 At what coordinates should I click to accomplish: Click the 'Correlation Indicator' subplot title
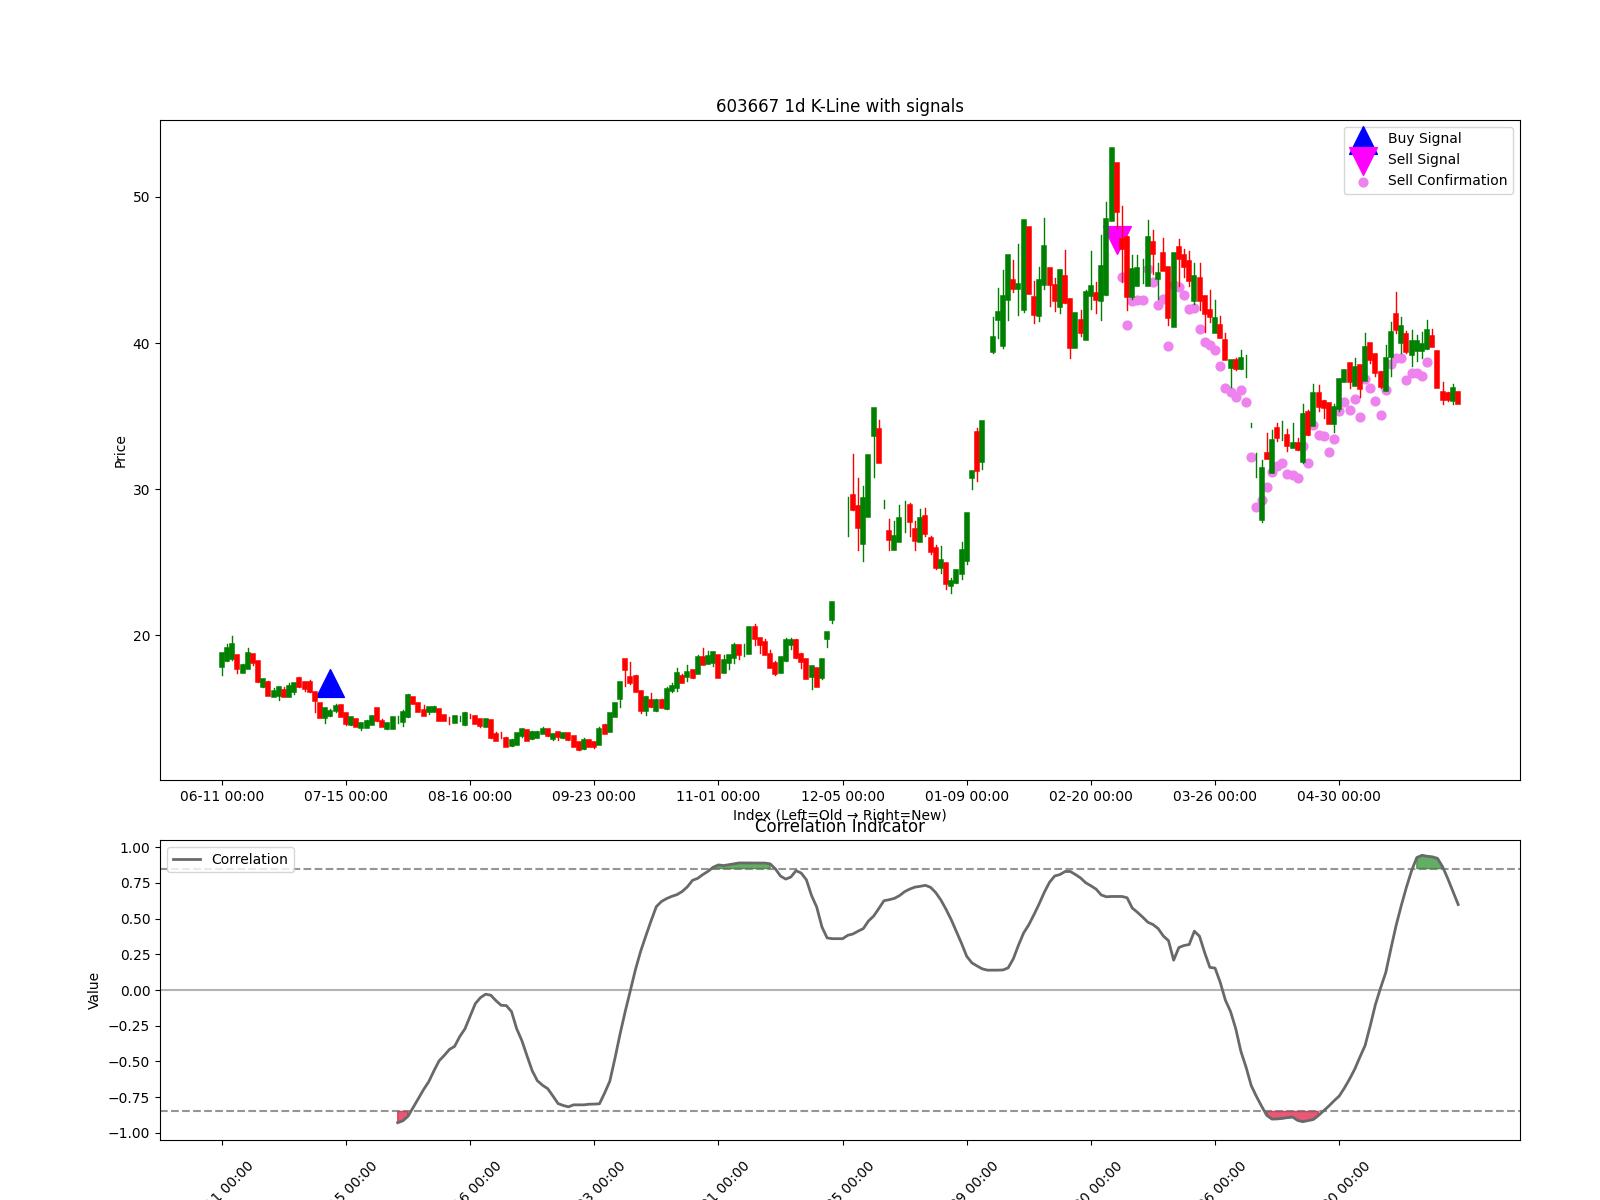tap(840, 826)
